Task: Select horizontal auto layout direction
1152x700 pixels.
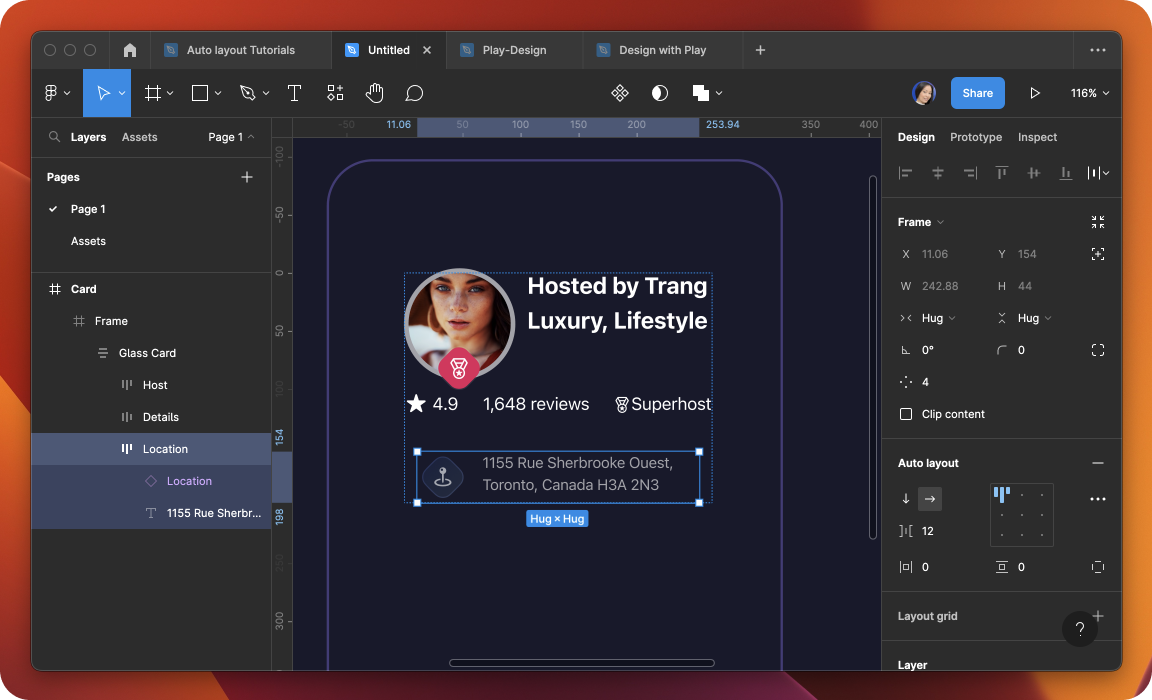Action: click(x=930, y=499)
